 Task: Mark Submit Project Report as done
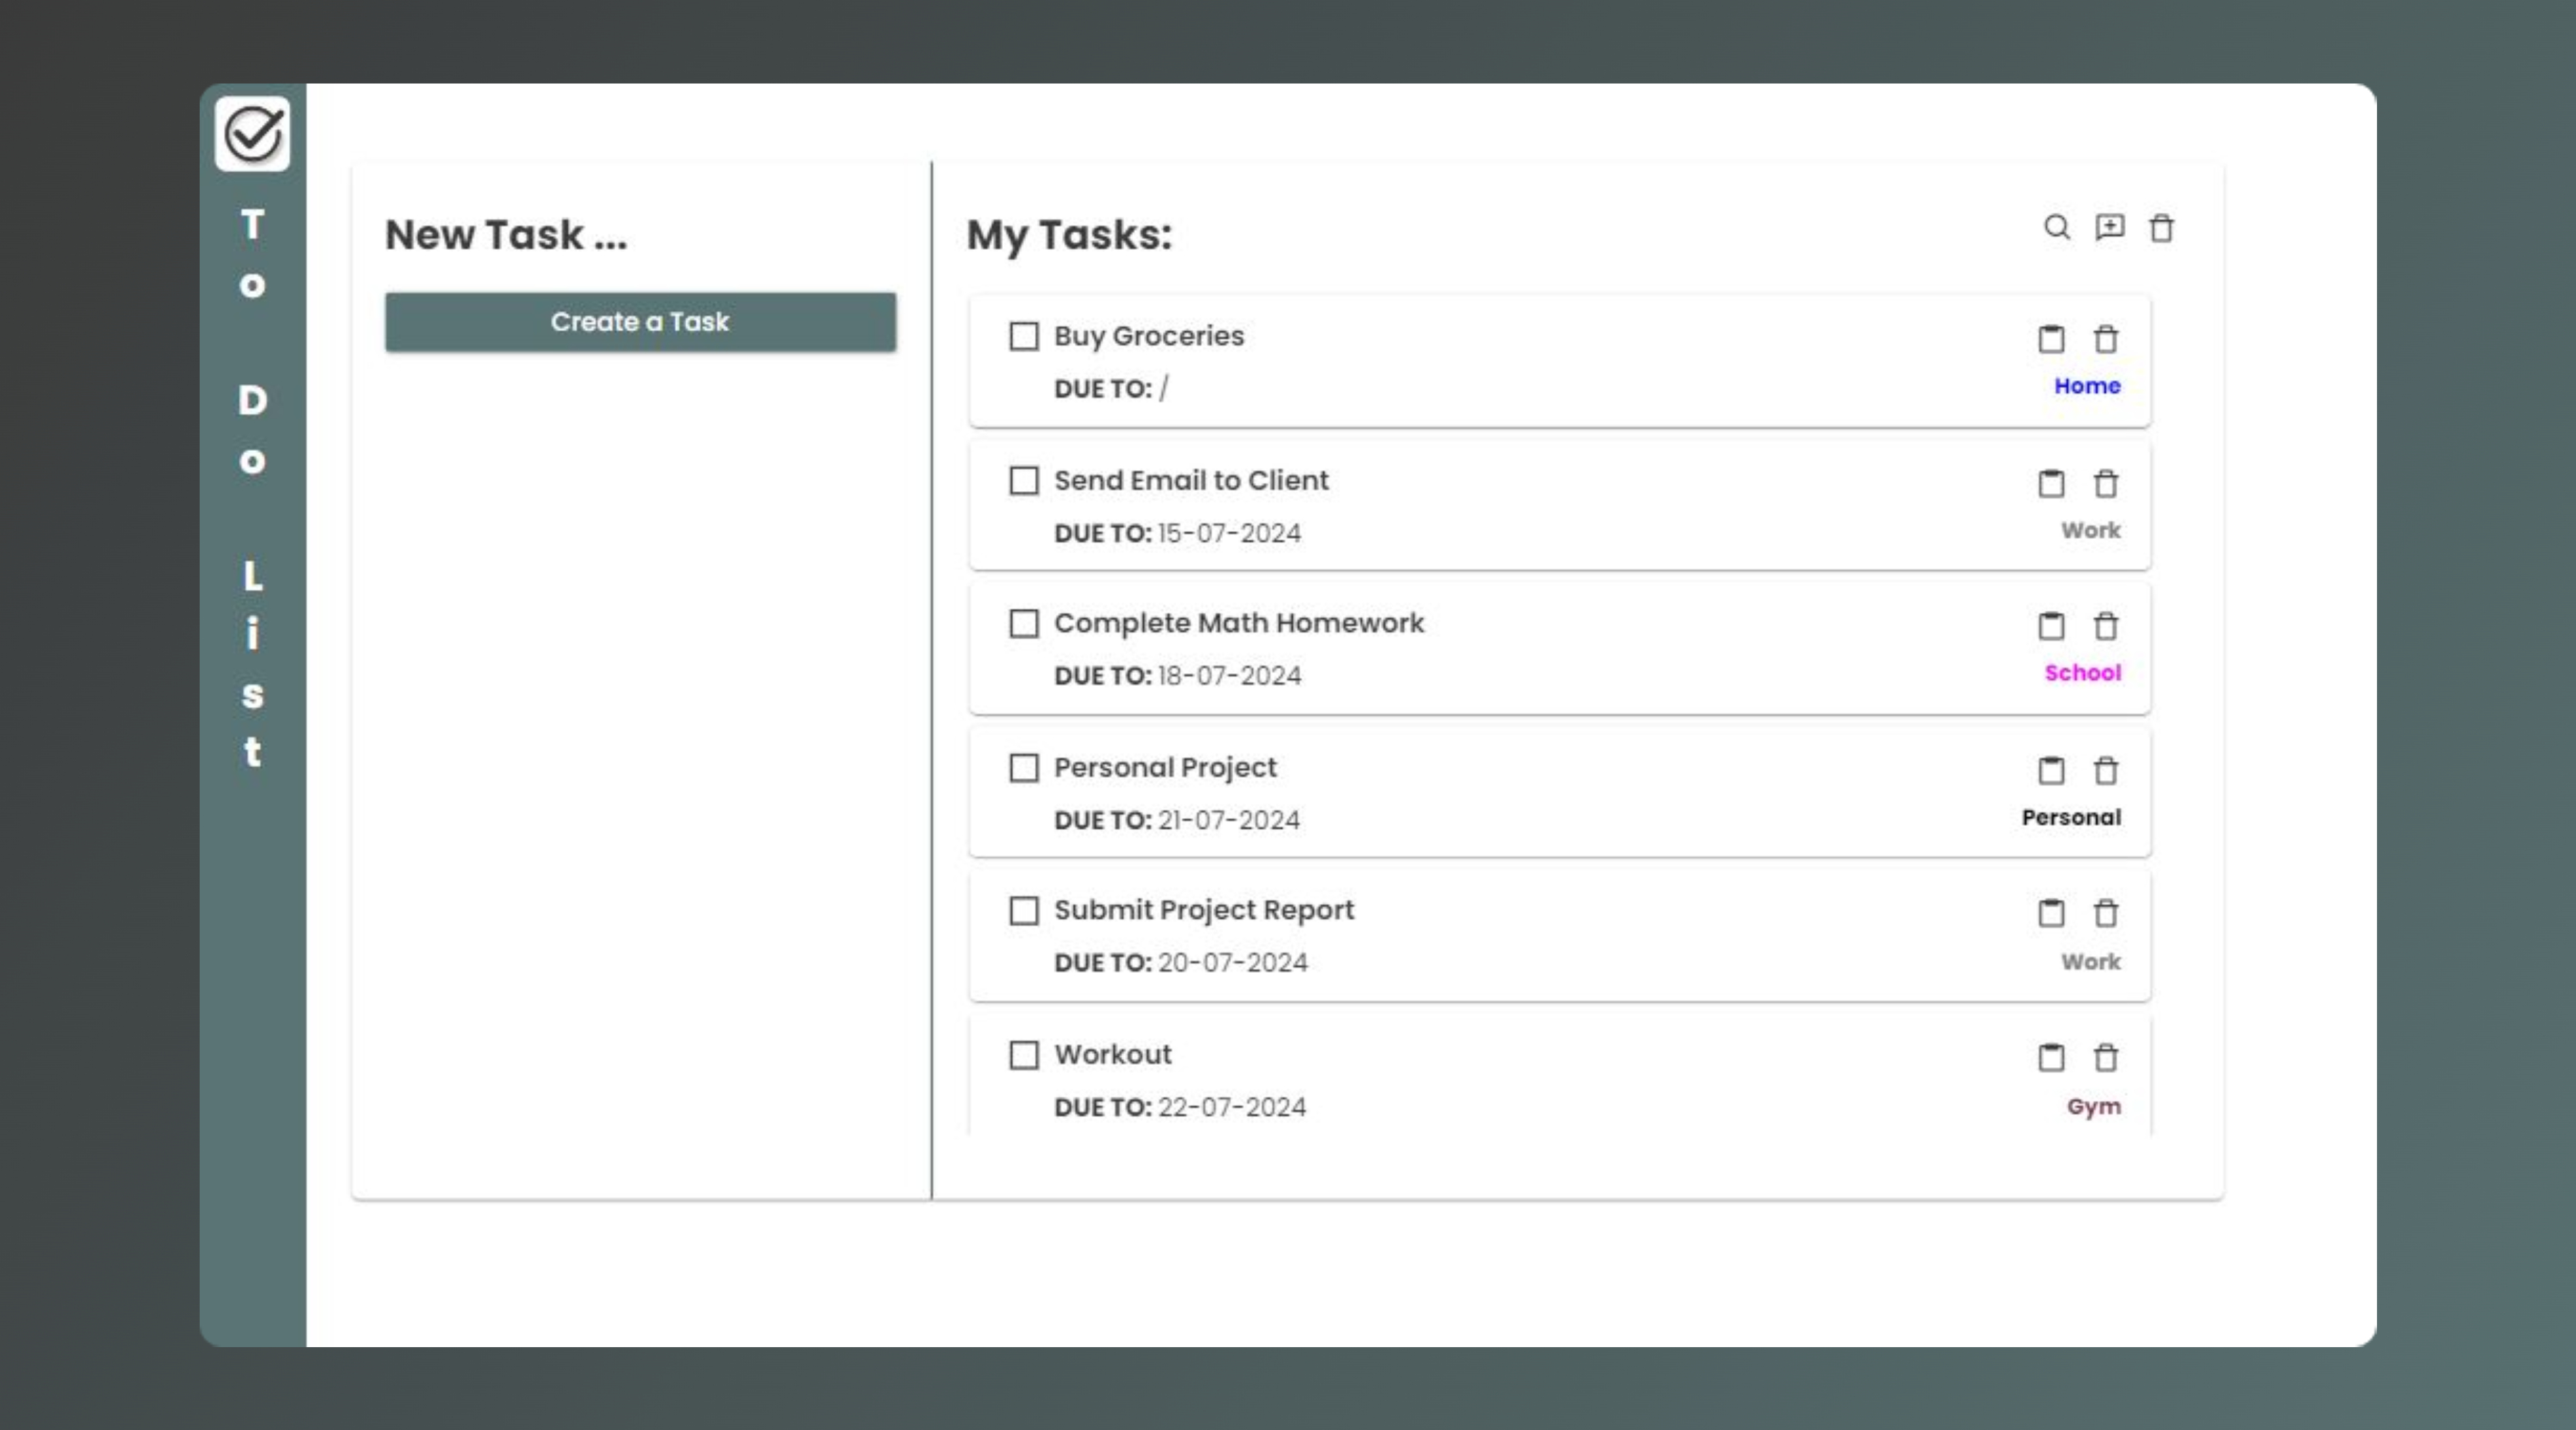coord(1023,911)
